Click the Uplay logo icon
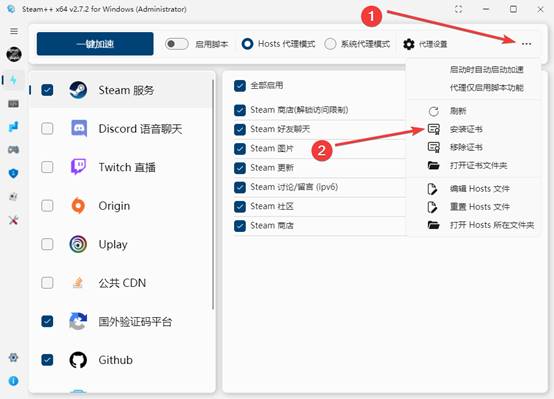 [78, 244]
